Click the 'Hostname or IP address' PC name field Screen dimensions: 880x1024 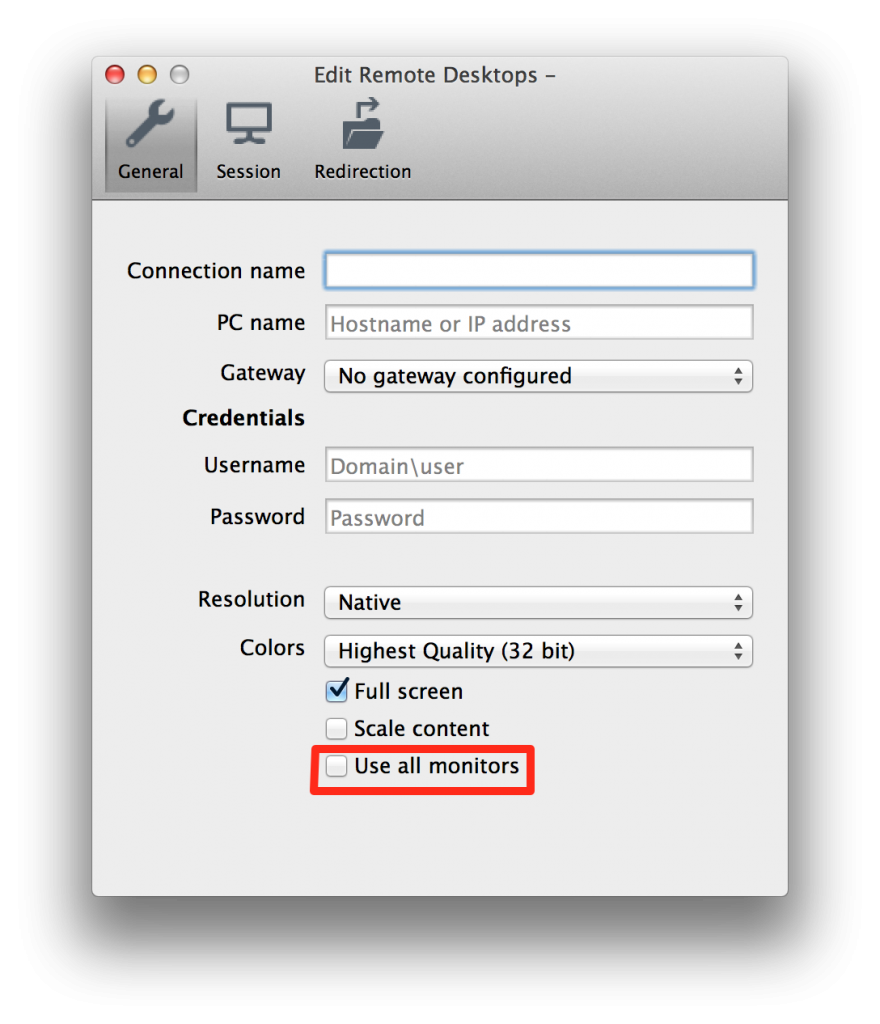click(538, 322)
